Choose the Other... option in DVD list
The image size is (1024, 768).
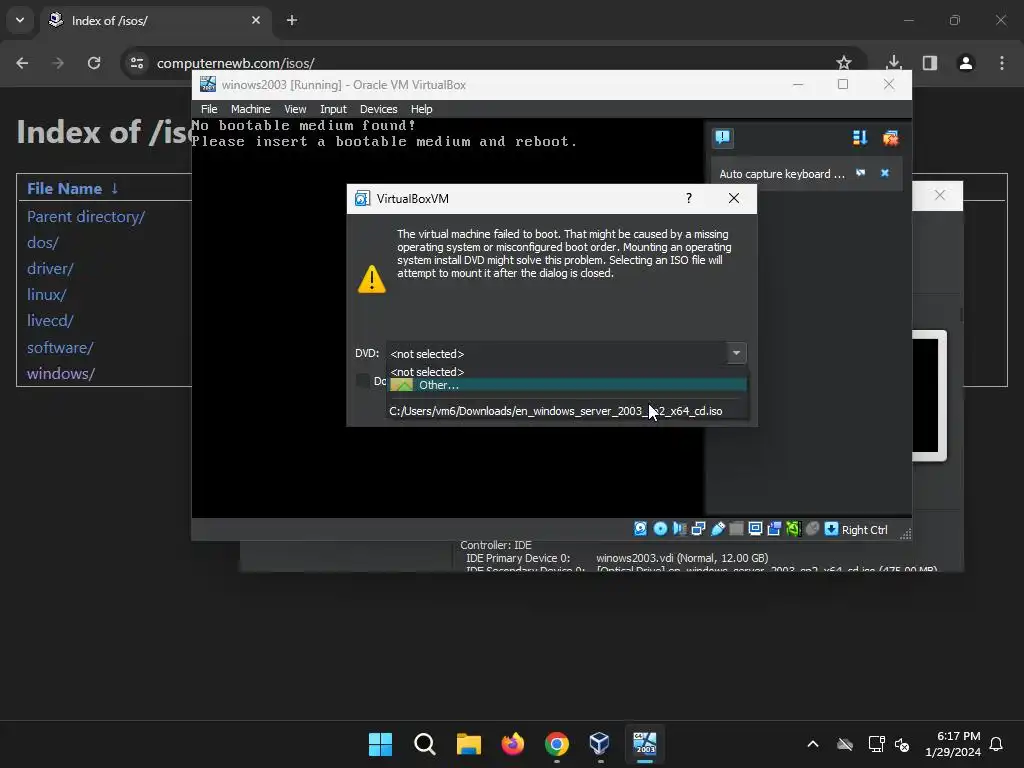568,385
